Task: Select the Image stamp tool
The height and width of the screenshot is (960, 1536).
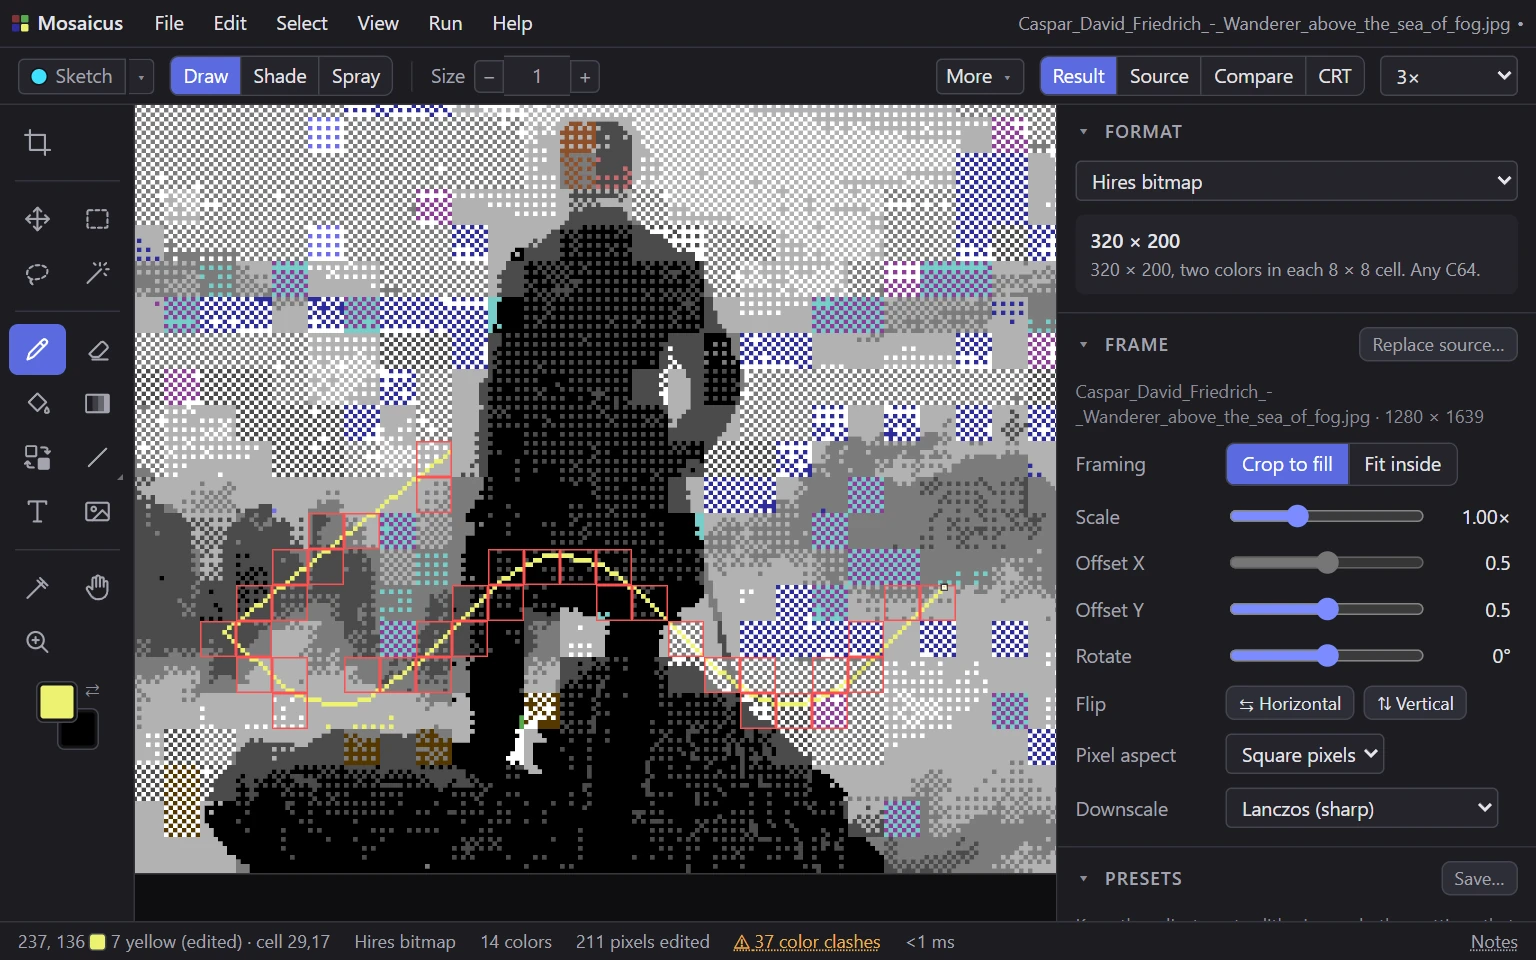Action: coord(97,512)
